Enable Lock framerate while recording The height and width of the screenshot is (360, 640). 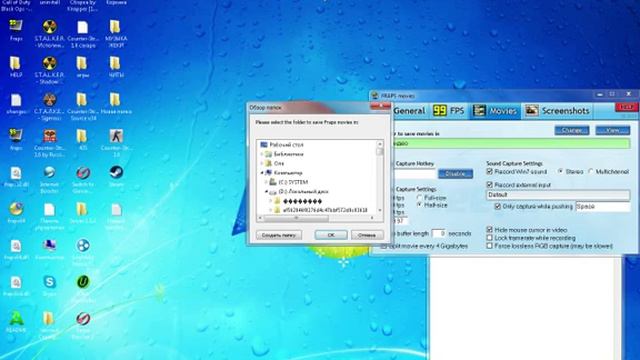click(489, 238)
